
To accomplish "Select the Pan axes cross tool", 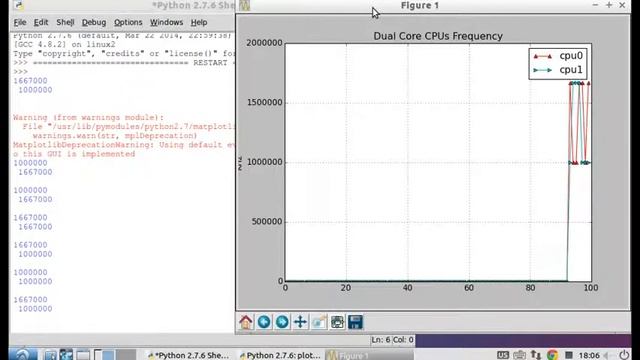I will pos(300,322).
